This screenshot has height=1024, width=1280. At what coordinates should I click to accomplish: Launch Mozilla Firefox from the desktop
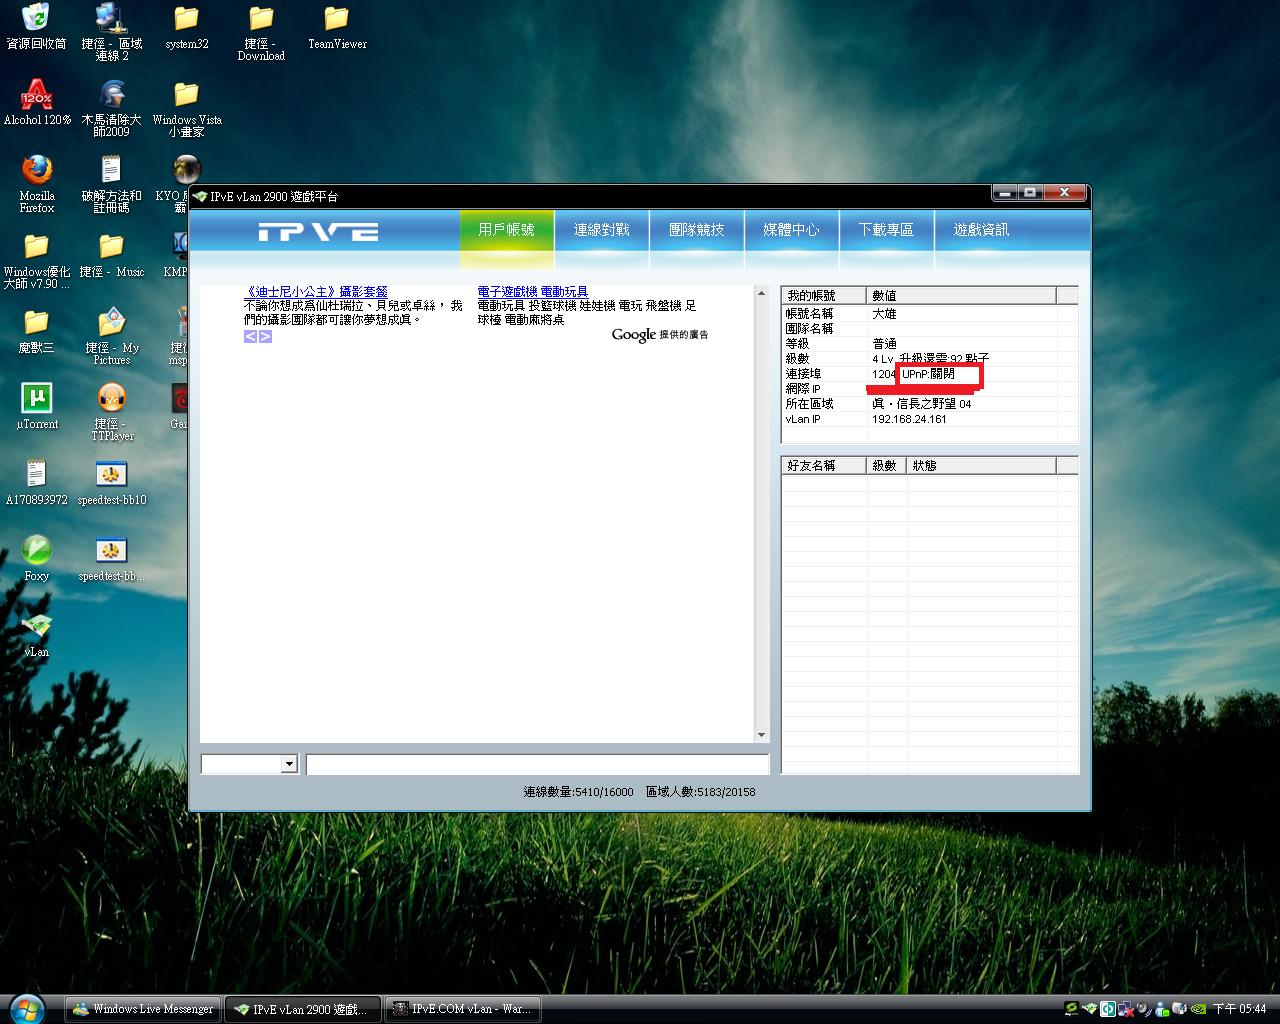click(x=37, y=184)
